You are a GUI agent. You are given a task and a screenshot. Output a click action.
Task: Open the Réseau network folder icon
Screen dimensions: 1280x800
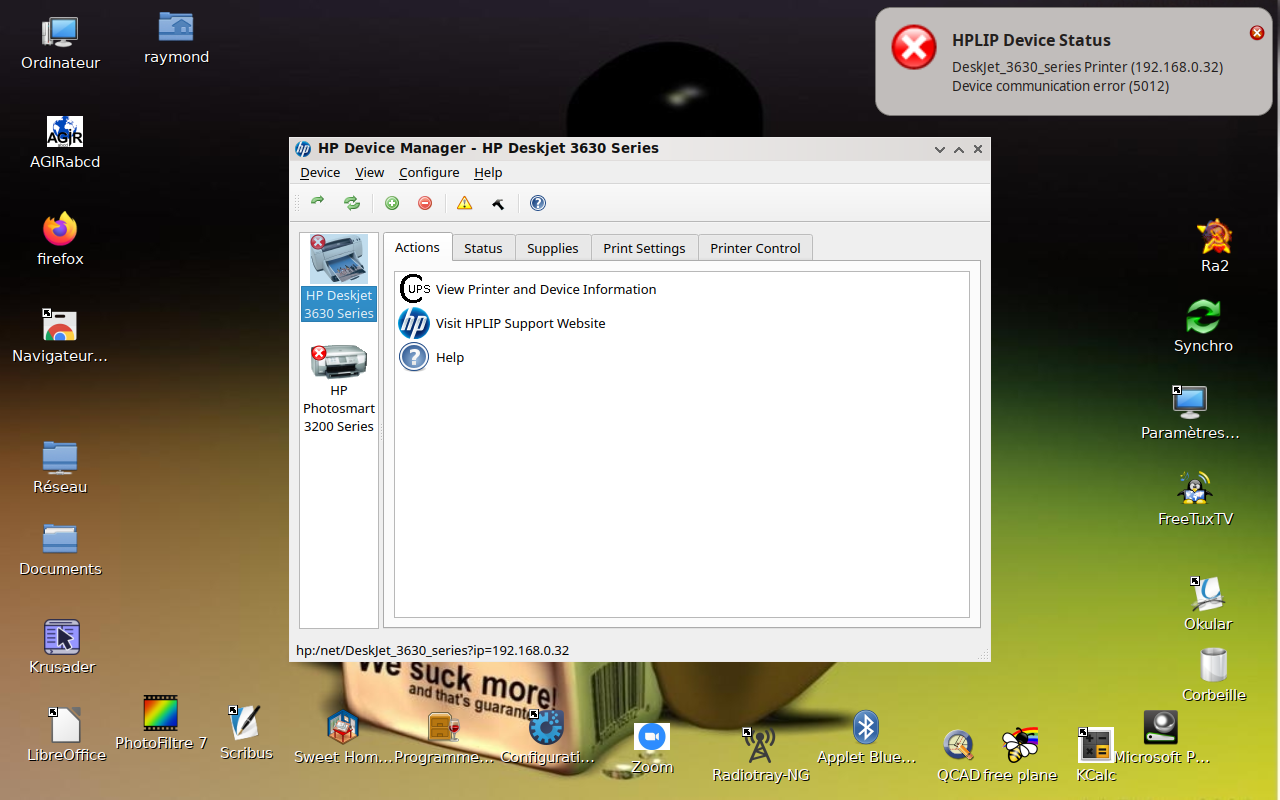click(x=60, y=468)
